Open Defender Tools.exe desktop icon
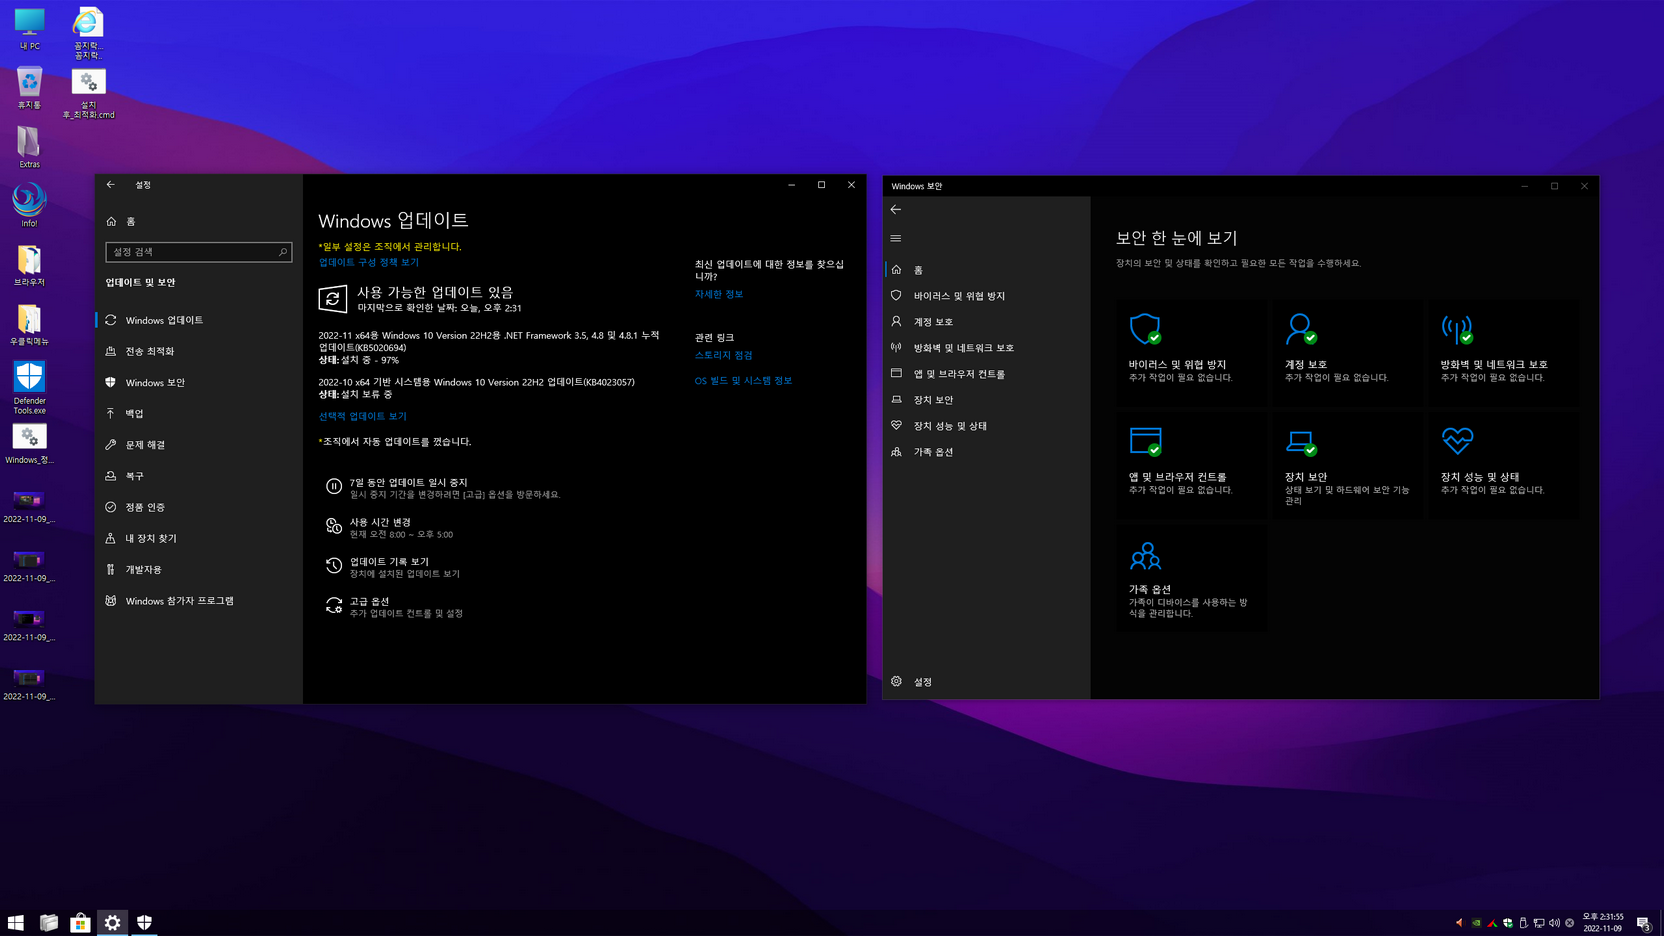 (x=29, y=388)
